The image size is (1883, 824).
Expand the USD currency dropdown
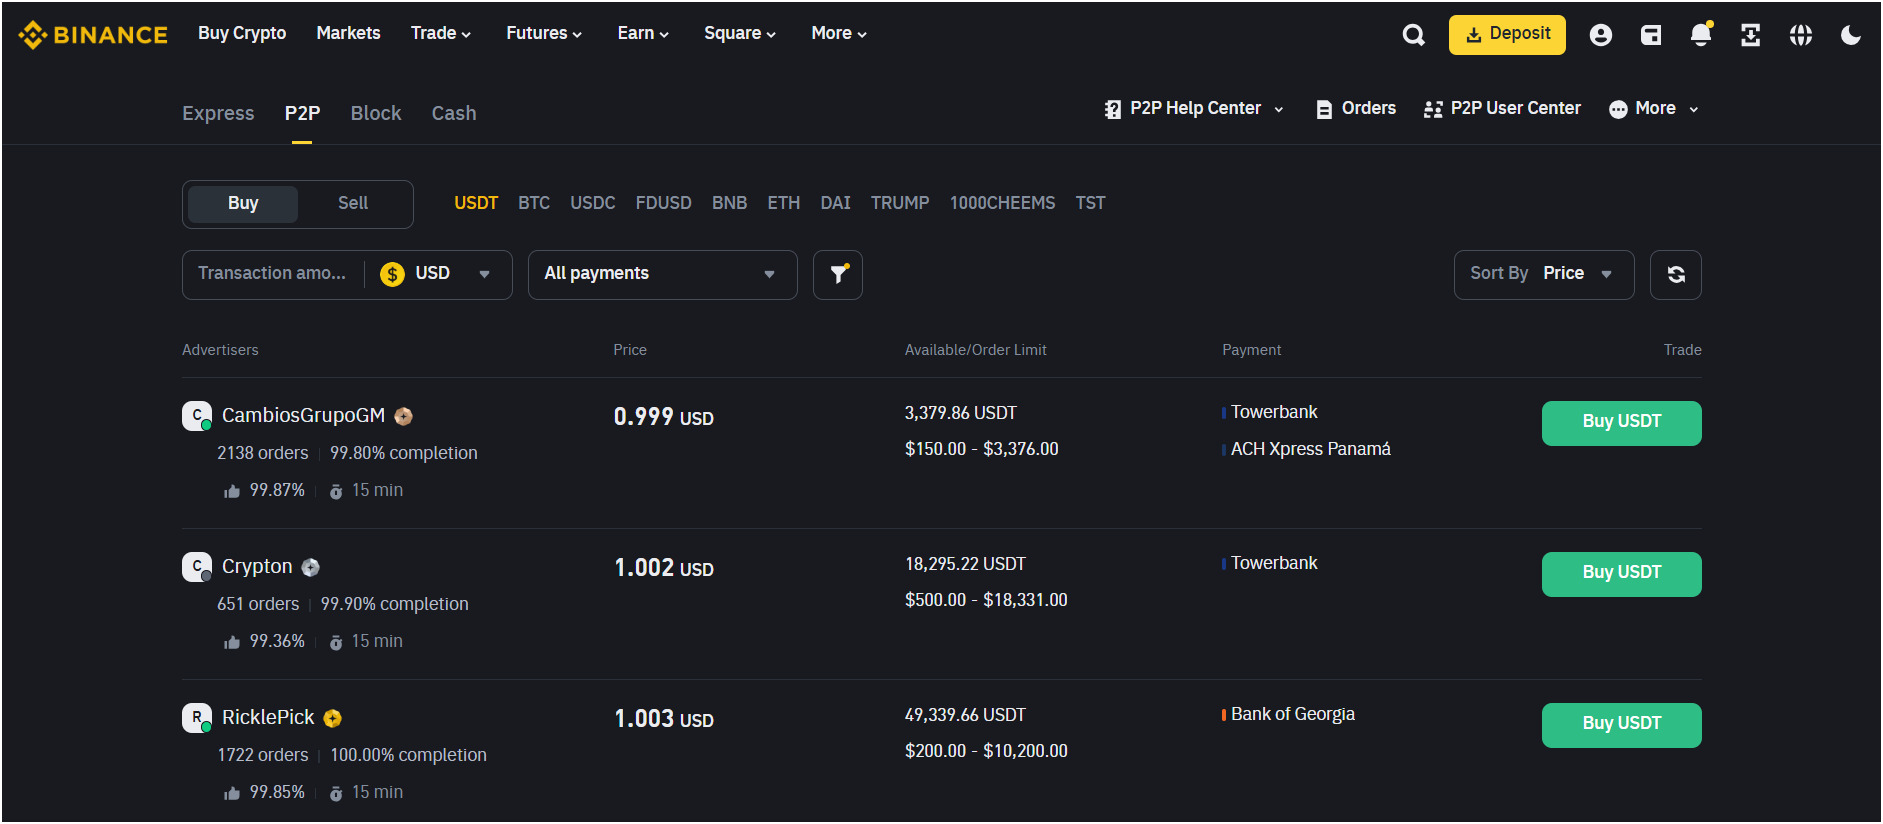438,274
